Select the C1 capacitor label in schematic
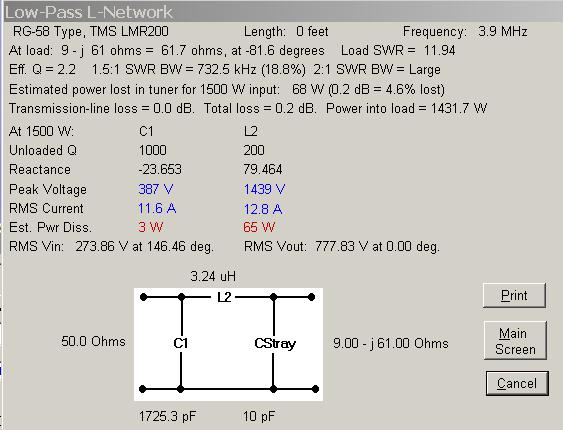563x430 pixels. click(181, 343)
